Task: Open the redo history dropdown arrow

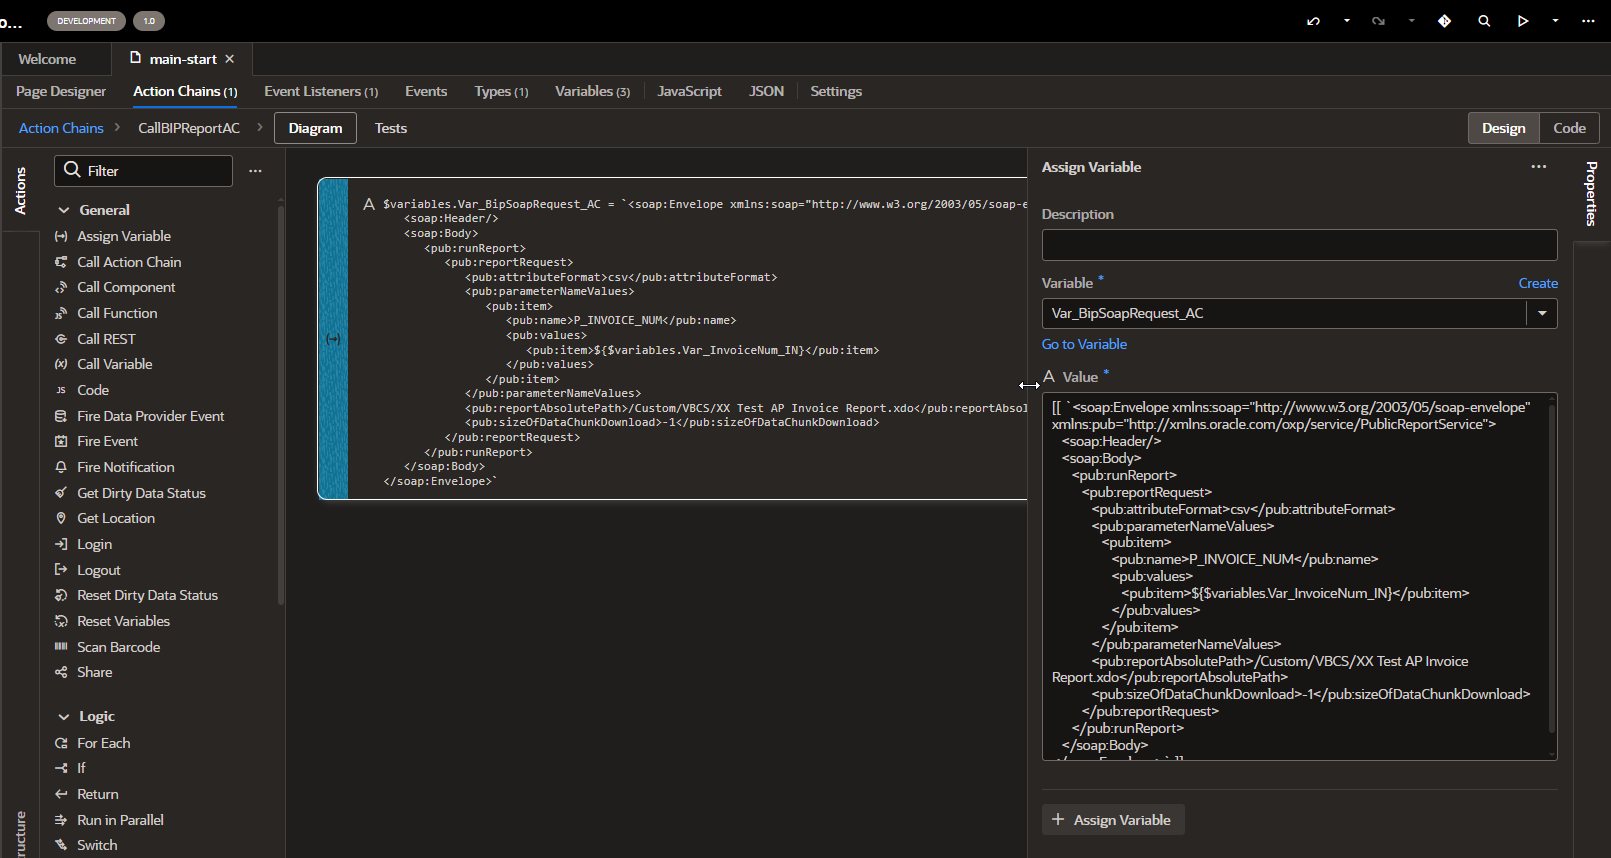Action: coord(1412,21)
